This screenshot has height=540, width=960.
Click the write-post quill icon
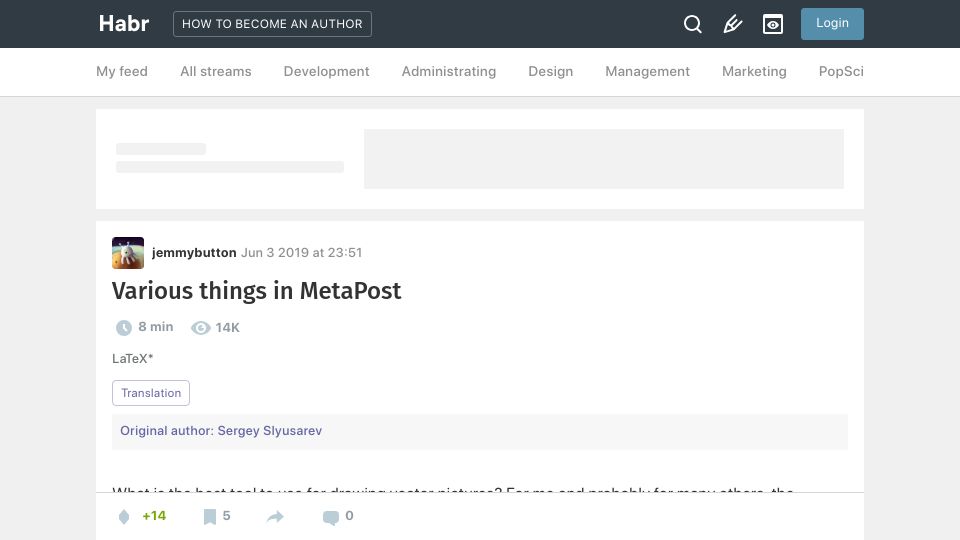[732, 24]
